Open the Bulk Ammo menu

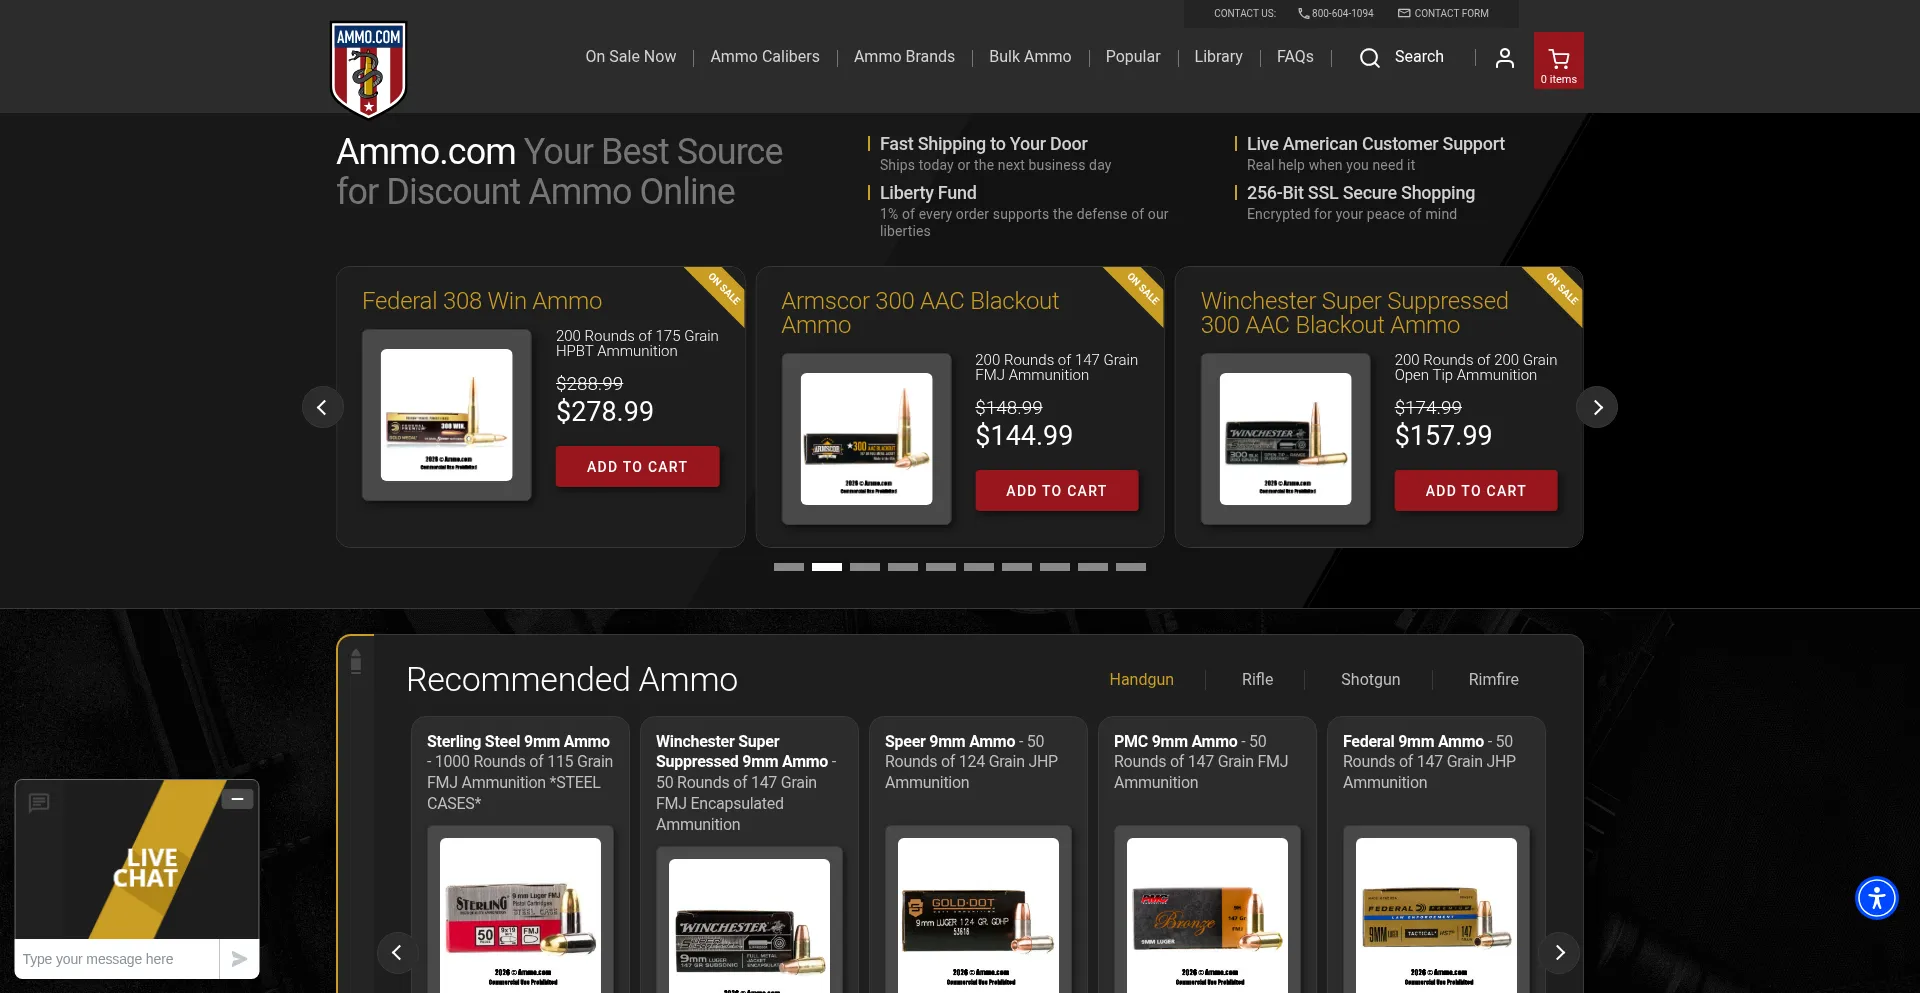[x=1030, y=57]
